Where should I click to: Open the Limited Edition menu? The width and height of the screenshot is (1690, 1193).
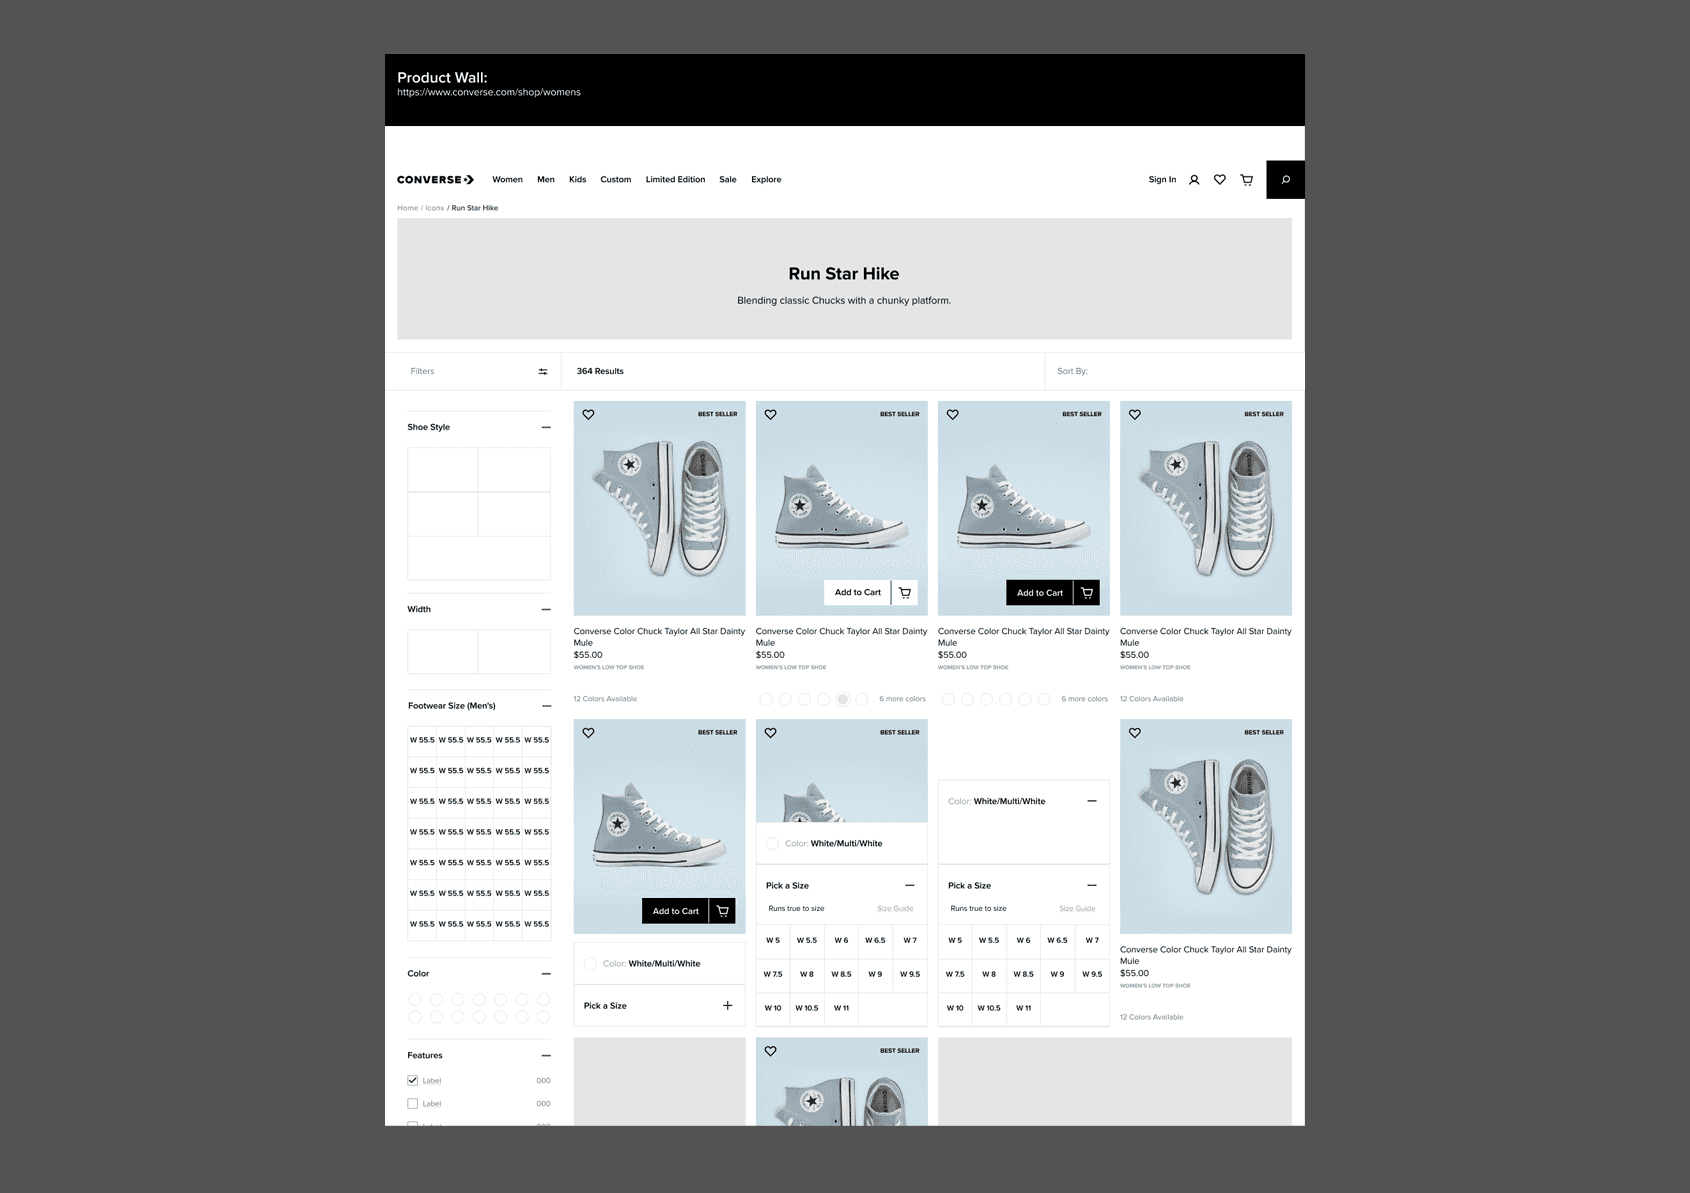click(675, 180)
